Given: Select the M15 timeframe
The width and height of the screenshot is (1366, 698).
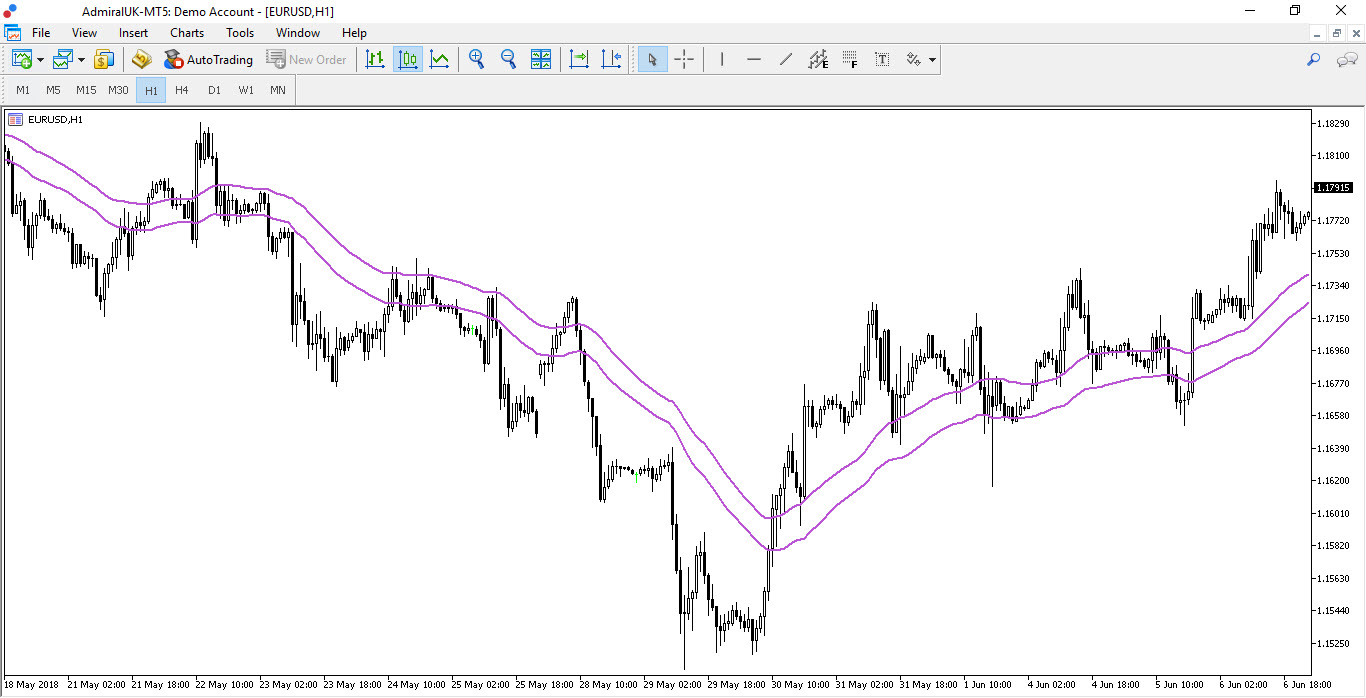Looking at the screenshot, I should 86,90.
